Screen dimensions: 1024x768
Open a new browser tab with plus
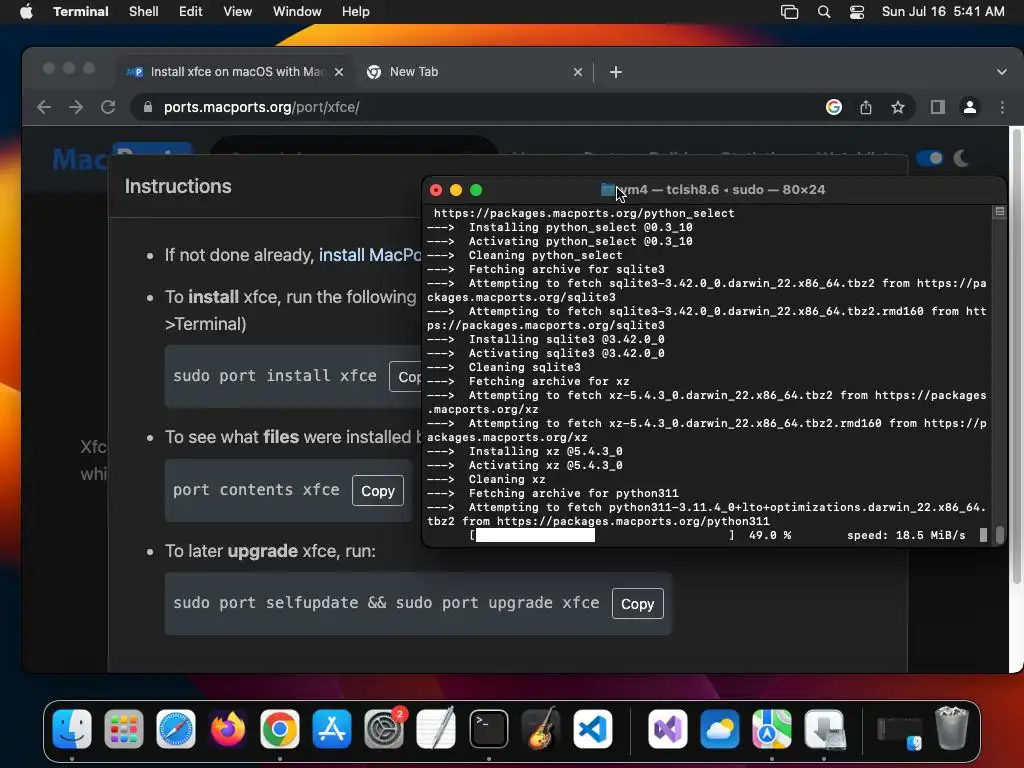click(615, 72)
